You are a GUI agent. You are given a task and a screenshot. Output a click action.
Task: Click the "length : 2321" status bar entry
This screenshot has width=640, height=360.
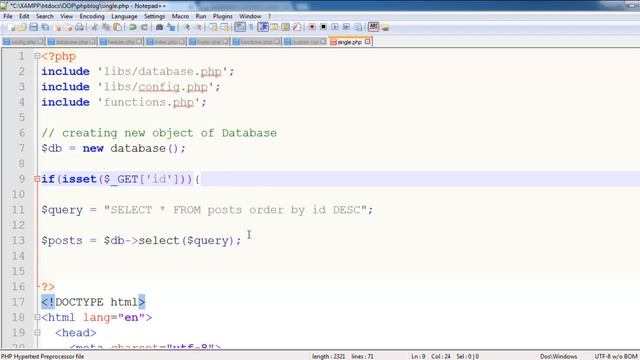[x=328, y=356]
